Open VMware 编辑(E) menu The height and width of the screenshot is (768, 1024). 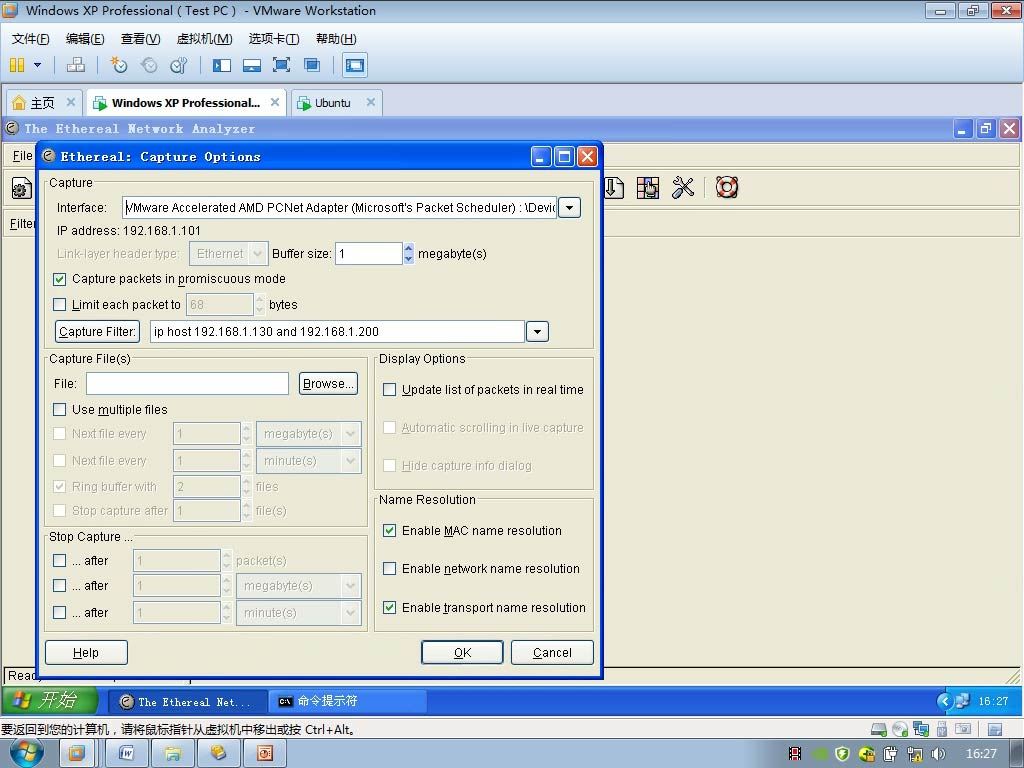(85, 39)
